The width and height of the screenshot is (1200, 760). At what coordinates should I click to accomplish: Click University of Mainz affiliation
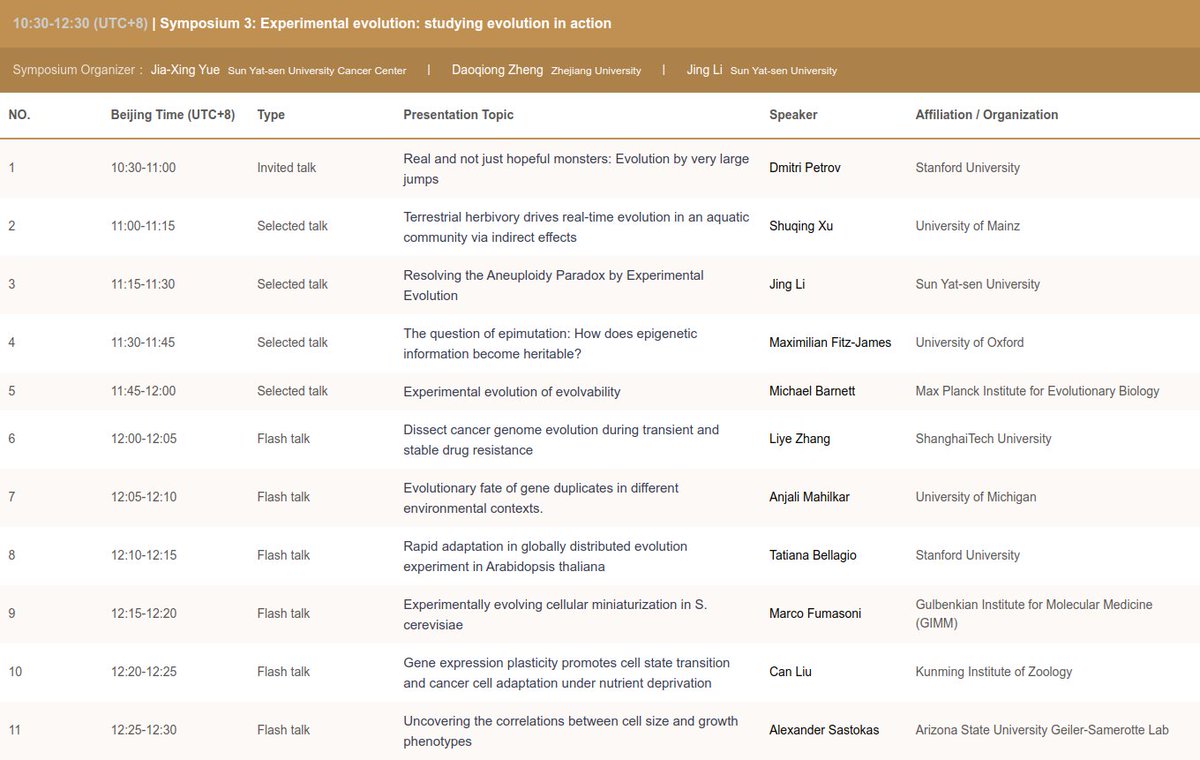(968, 226)
